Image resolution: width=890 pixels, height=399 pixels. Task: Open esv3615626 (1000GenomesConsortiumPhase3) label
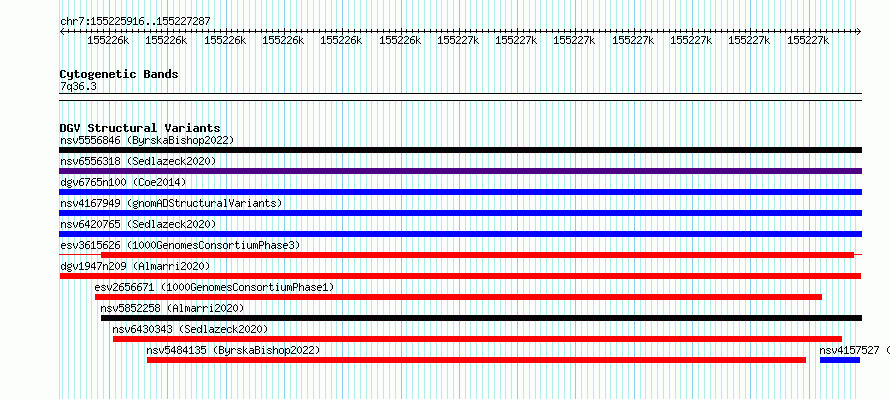(x=180, y=245)
